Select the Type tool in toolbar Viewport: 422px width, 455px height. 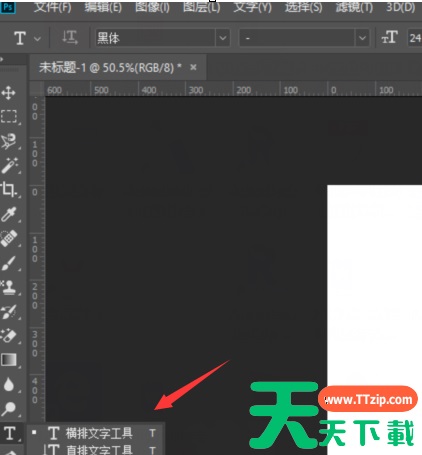pyautogui.click(x=10, y=433)
